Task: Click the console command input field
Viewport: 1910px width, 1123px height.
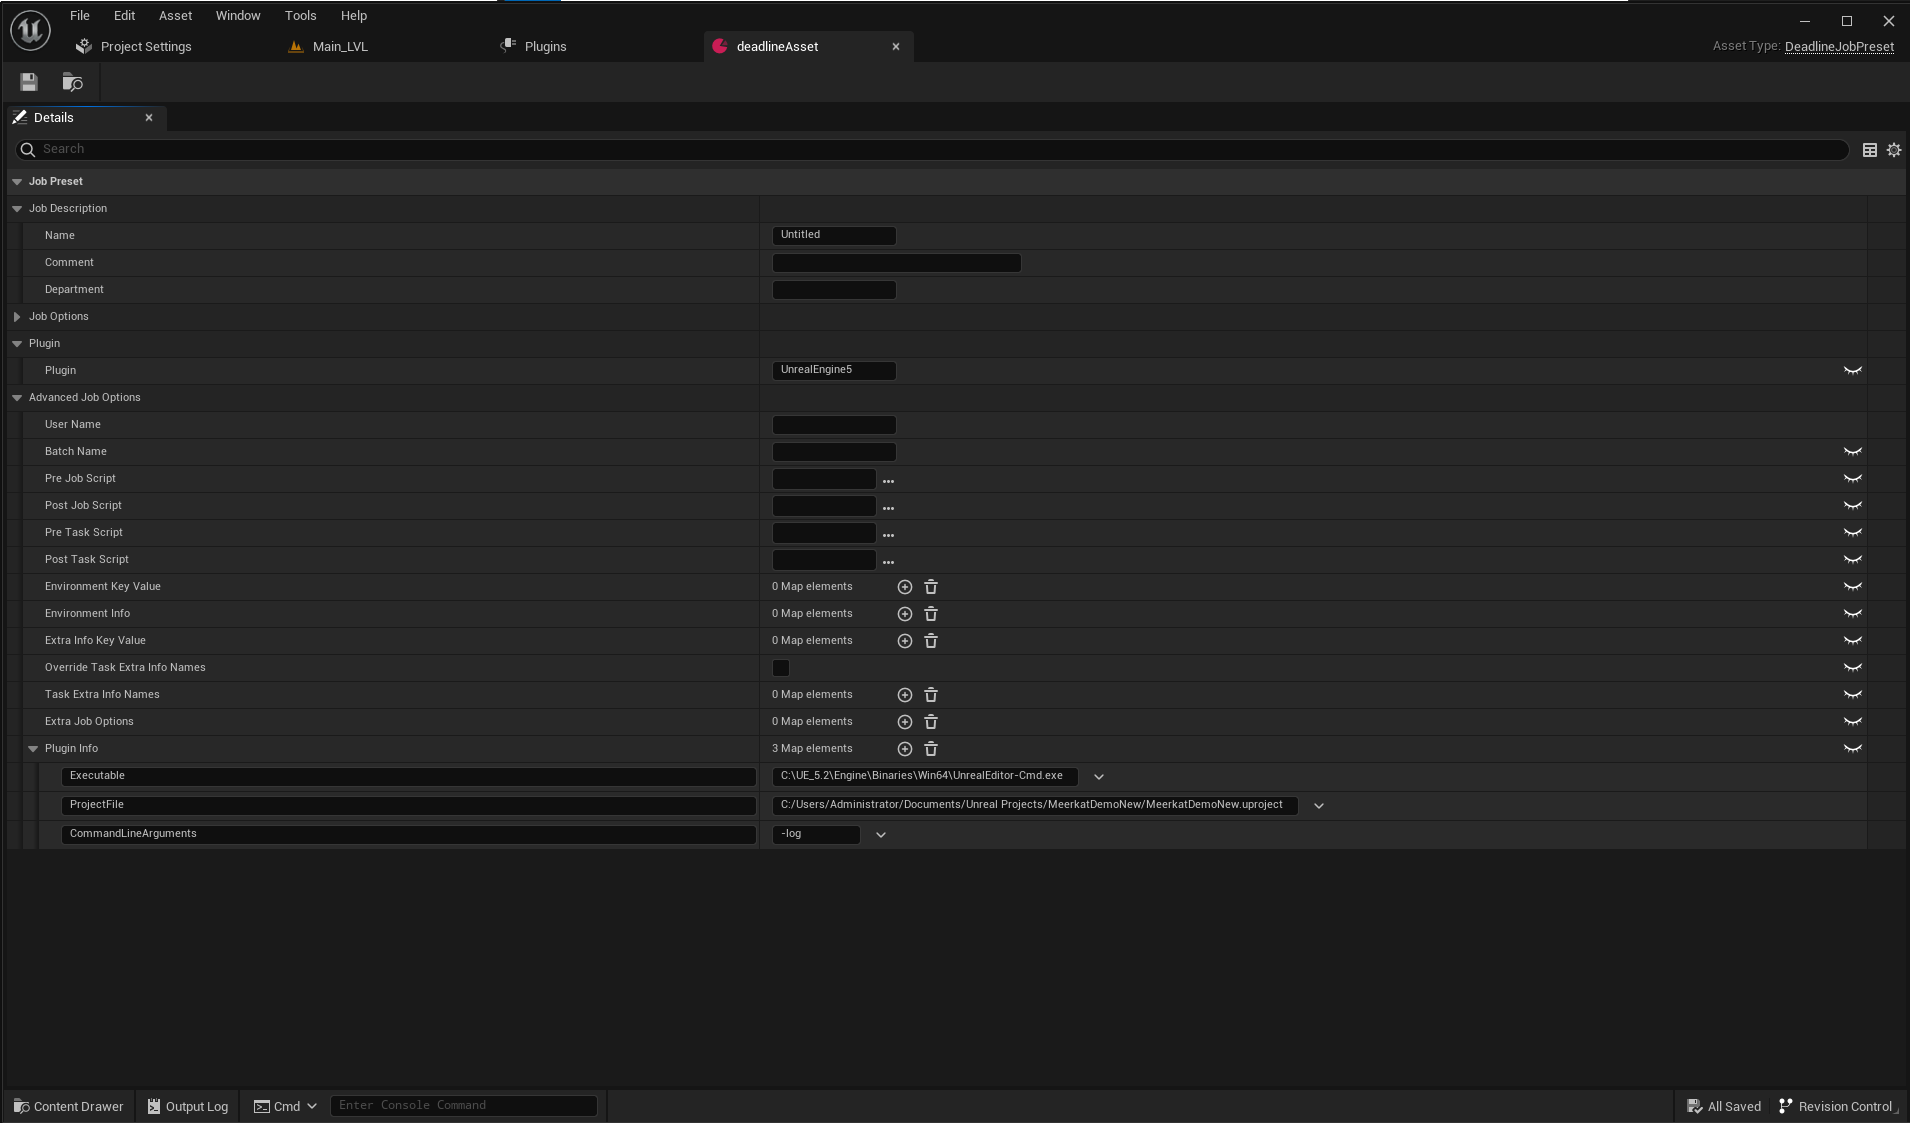Action: pos(463,1105)
